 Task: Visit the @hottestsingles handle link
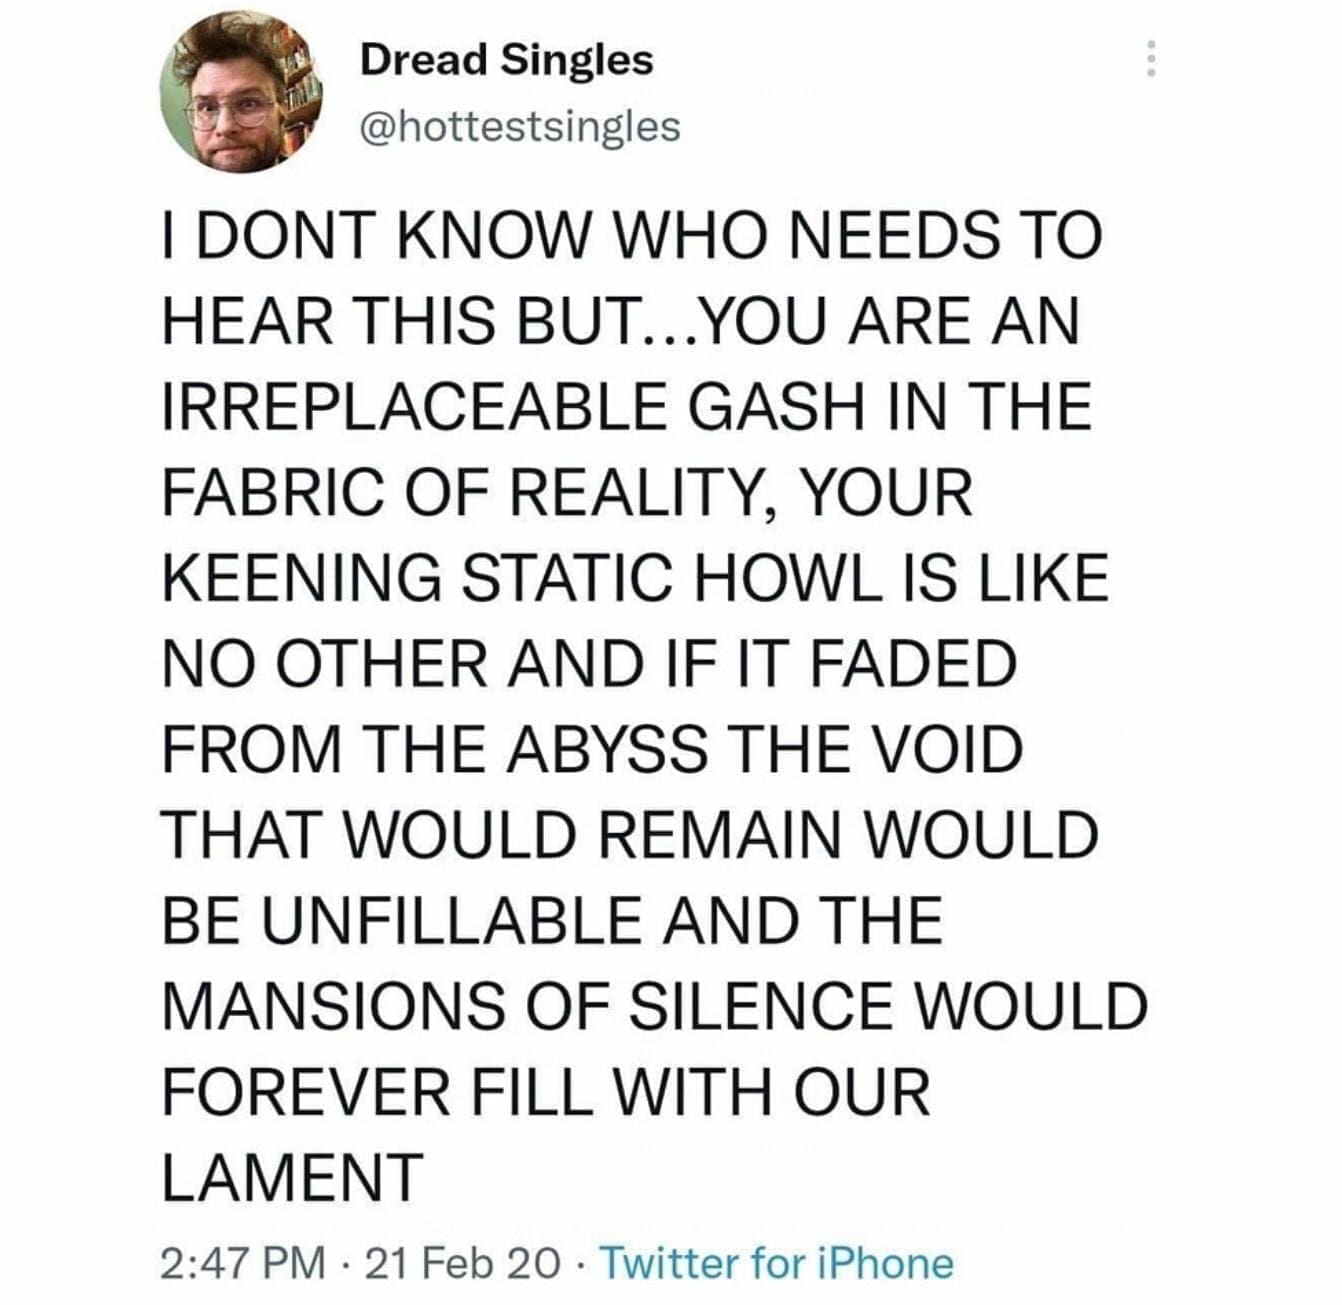coord(519,127)
